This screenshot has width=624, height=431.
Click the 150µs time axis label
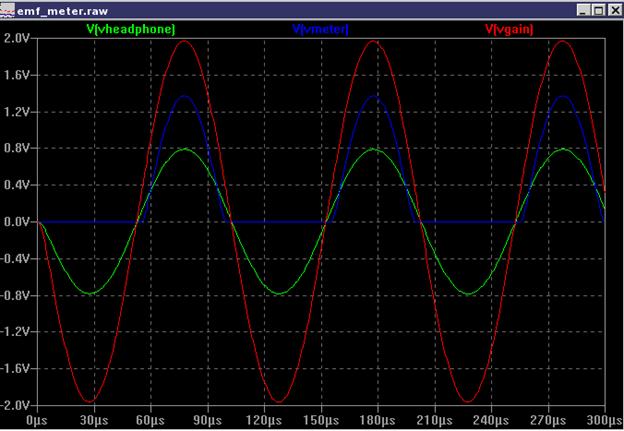321,421
